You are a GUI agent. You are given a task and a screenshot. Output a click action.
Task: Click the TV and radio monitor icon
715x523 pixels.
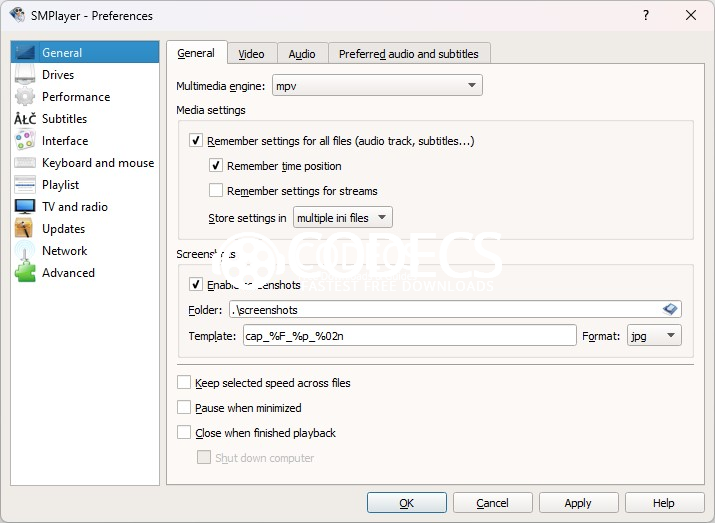click(x=25, y=206)
